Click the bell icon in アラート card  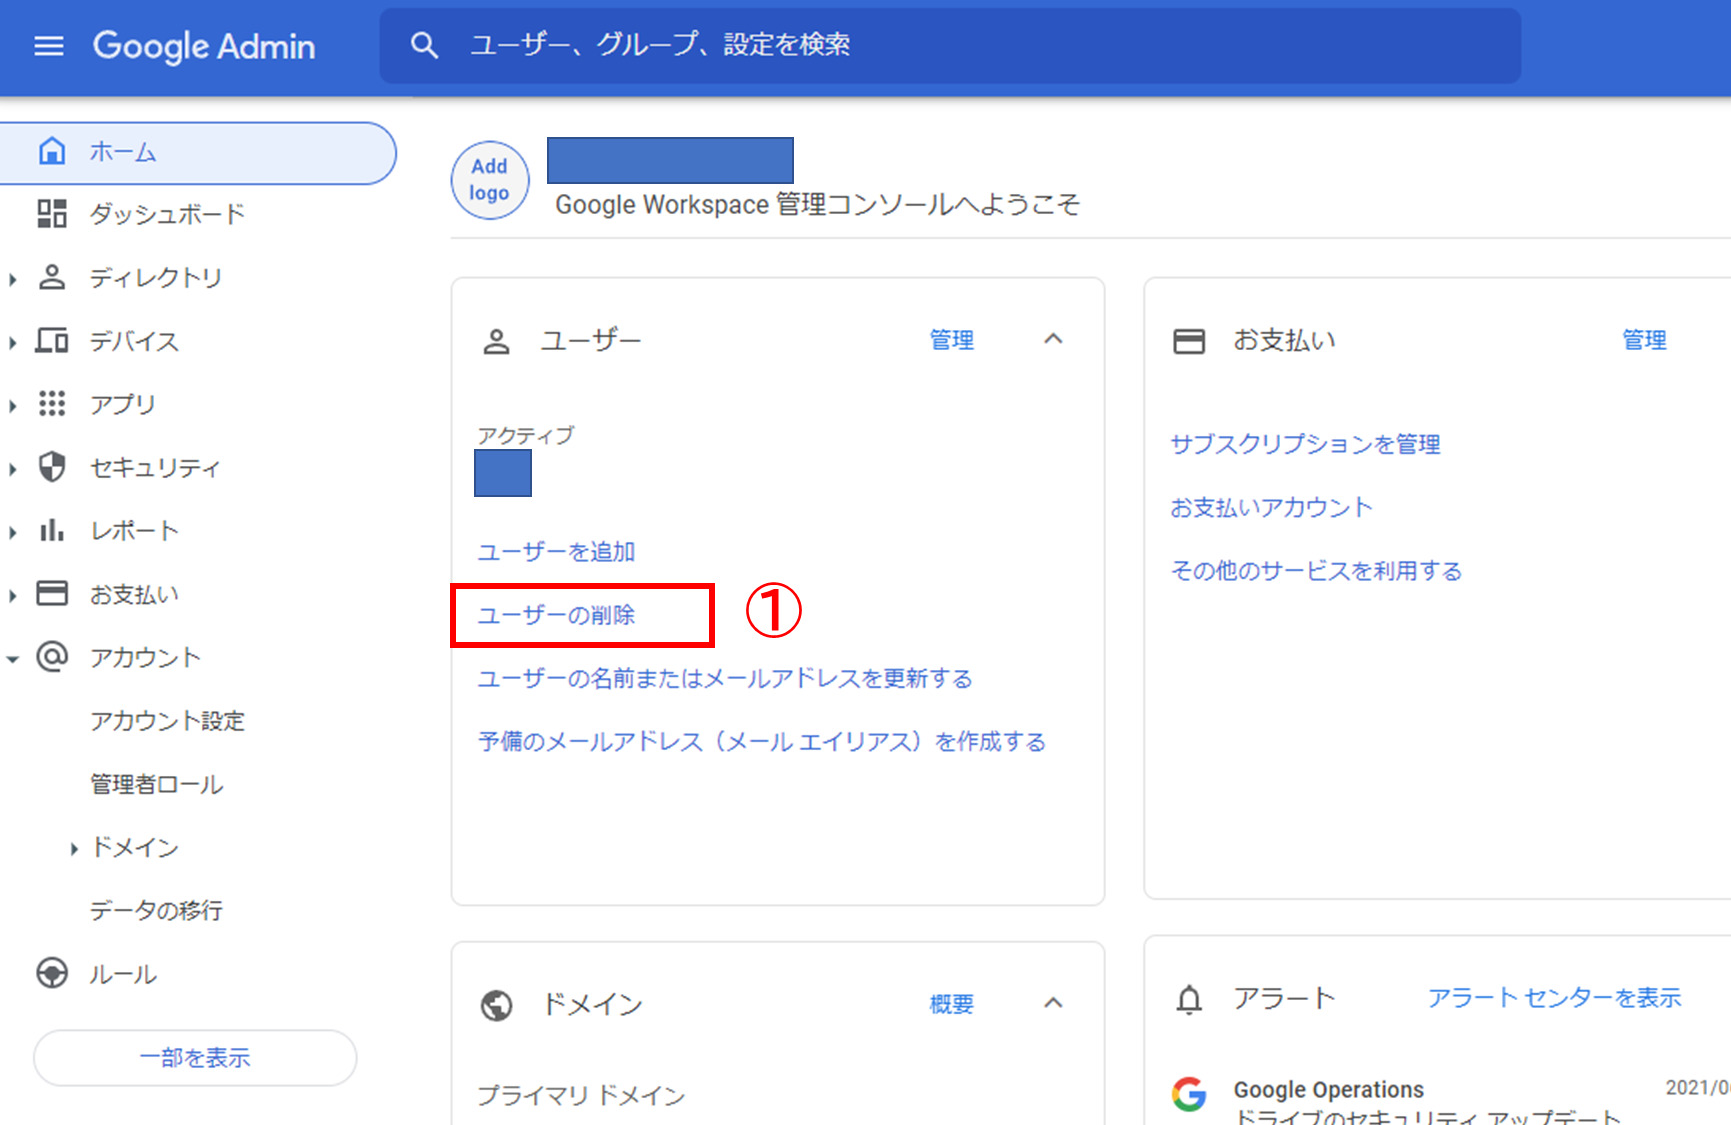(x=1189, y=999)
